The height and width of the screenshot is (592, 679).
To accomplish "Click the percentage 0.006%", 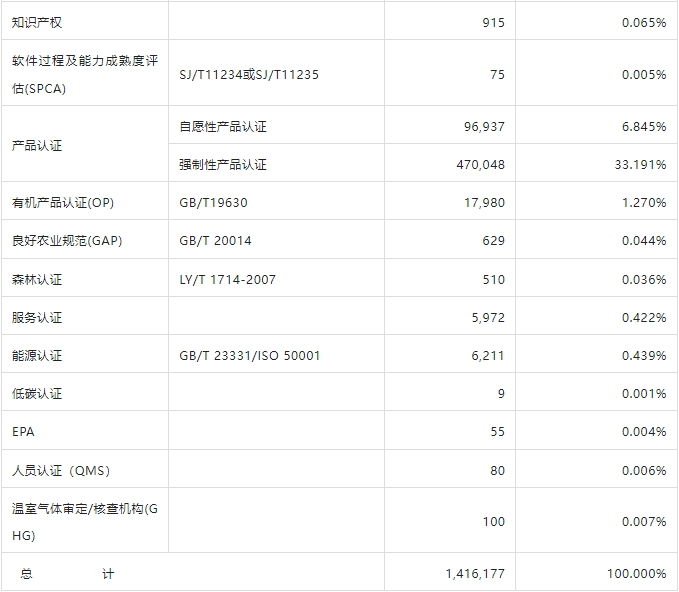I will pyautogui.click(x=644, y=471).
